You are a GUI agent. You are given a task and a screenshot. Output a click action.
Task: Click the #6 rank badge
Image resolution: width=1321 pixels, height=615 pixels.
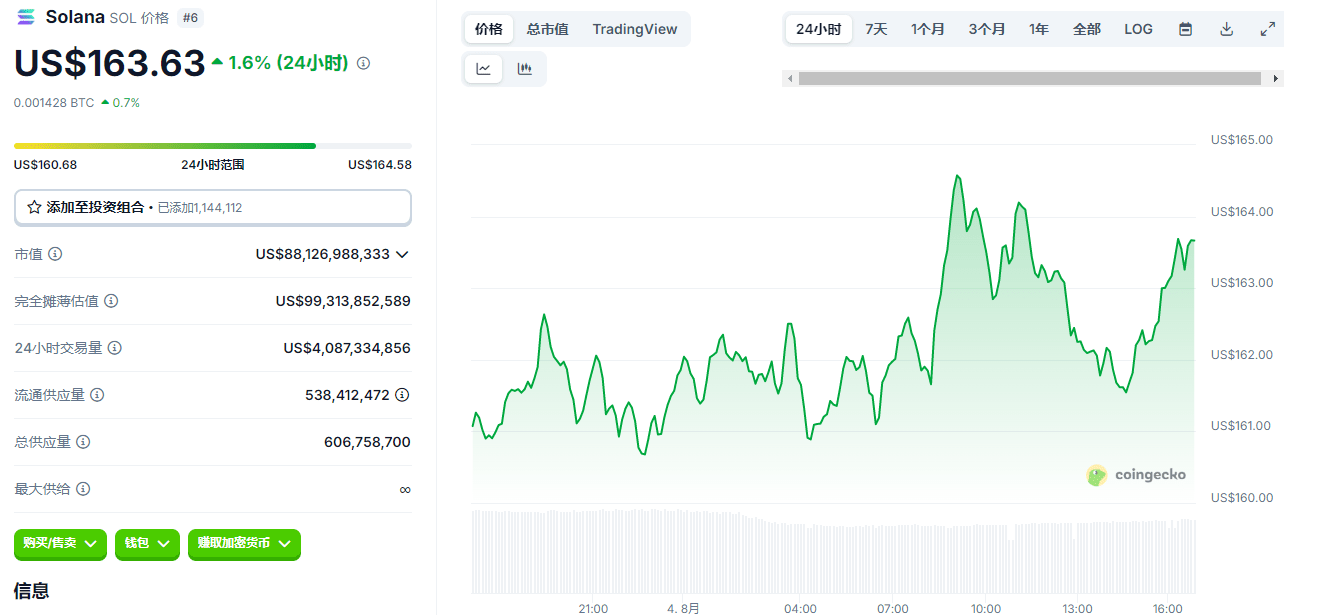pyautogui.click(x=189, y=17)
